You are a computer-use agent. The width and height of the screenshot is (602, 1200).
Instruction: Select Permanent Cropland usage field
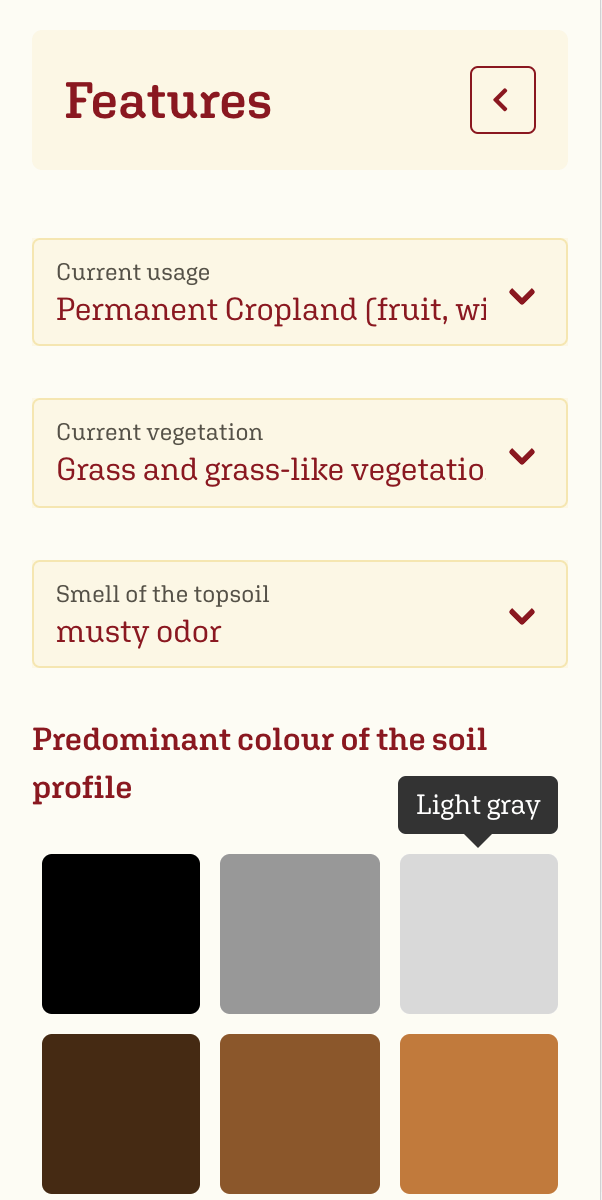[x=270, y=310]
